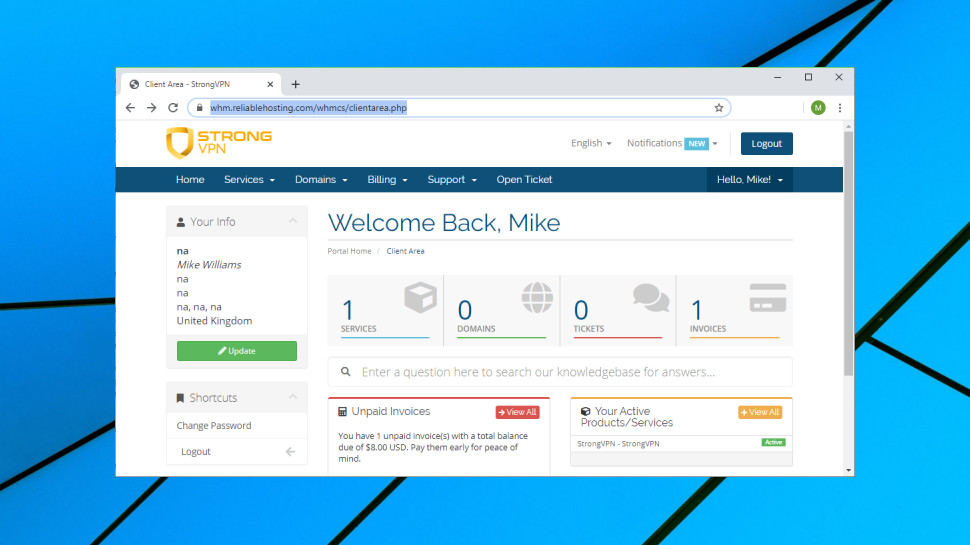Click the Welcome Back, Mike heading

point(444,223)
